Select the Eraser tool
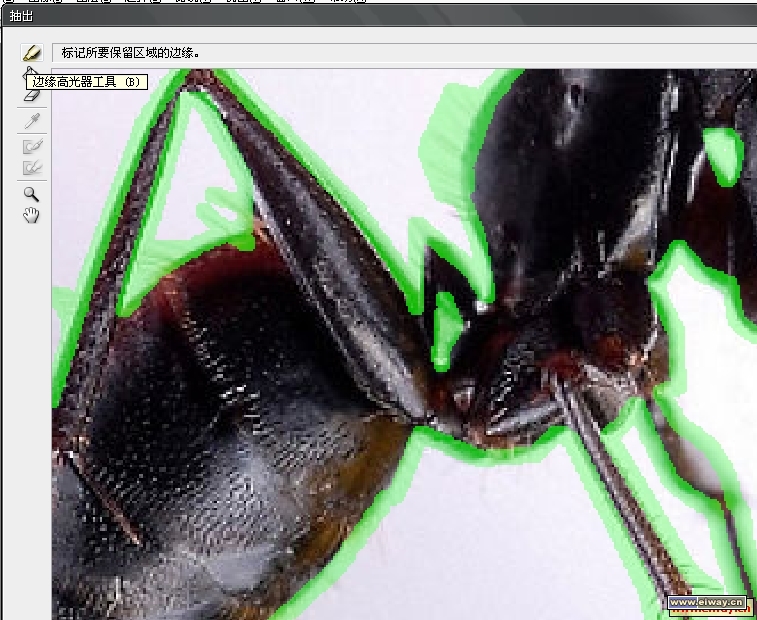 pos(31,95)
